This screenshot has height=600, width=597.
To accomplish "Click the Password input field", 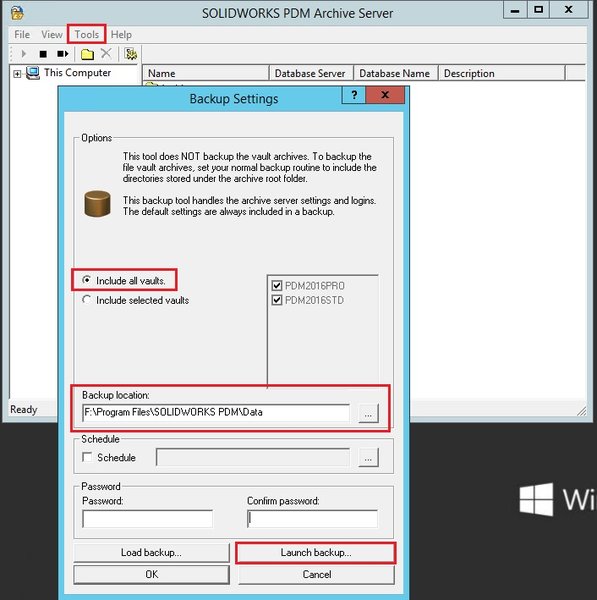I will (147, 519).
